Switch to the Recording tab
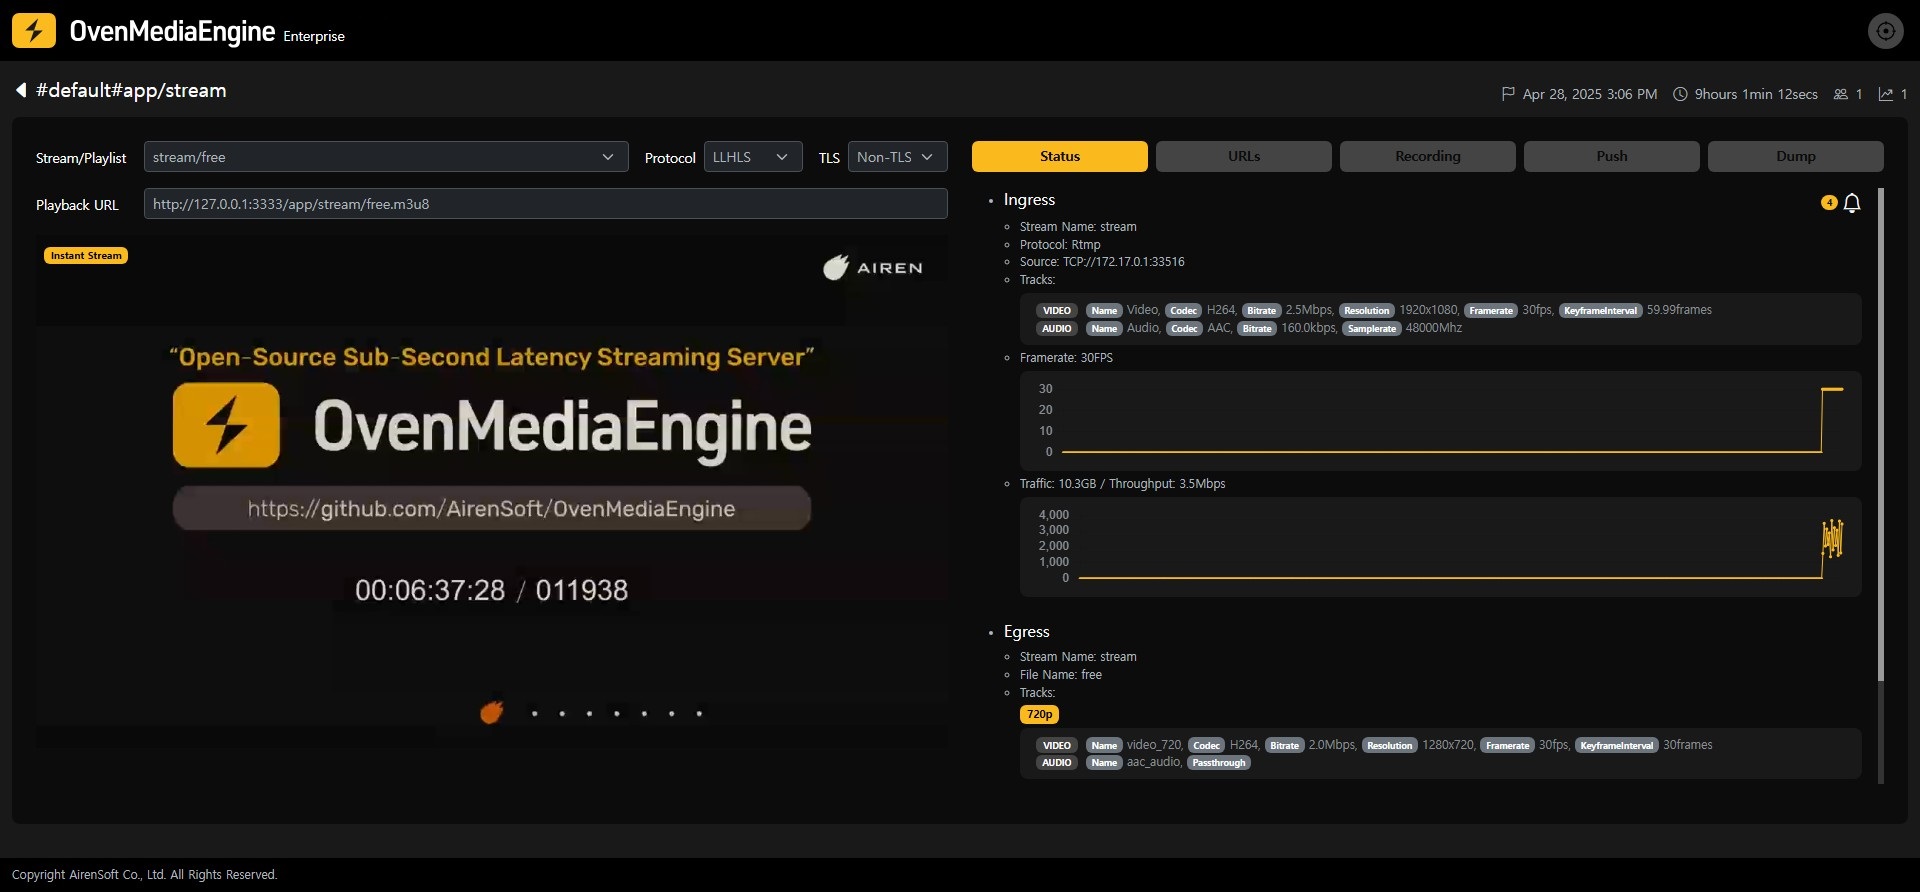This screenshot has height=892, width=1920. [x=1428, y=156]
